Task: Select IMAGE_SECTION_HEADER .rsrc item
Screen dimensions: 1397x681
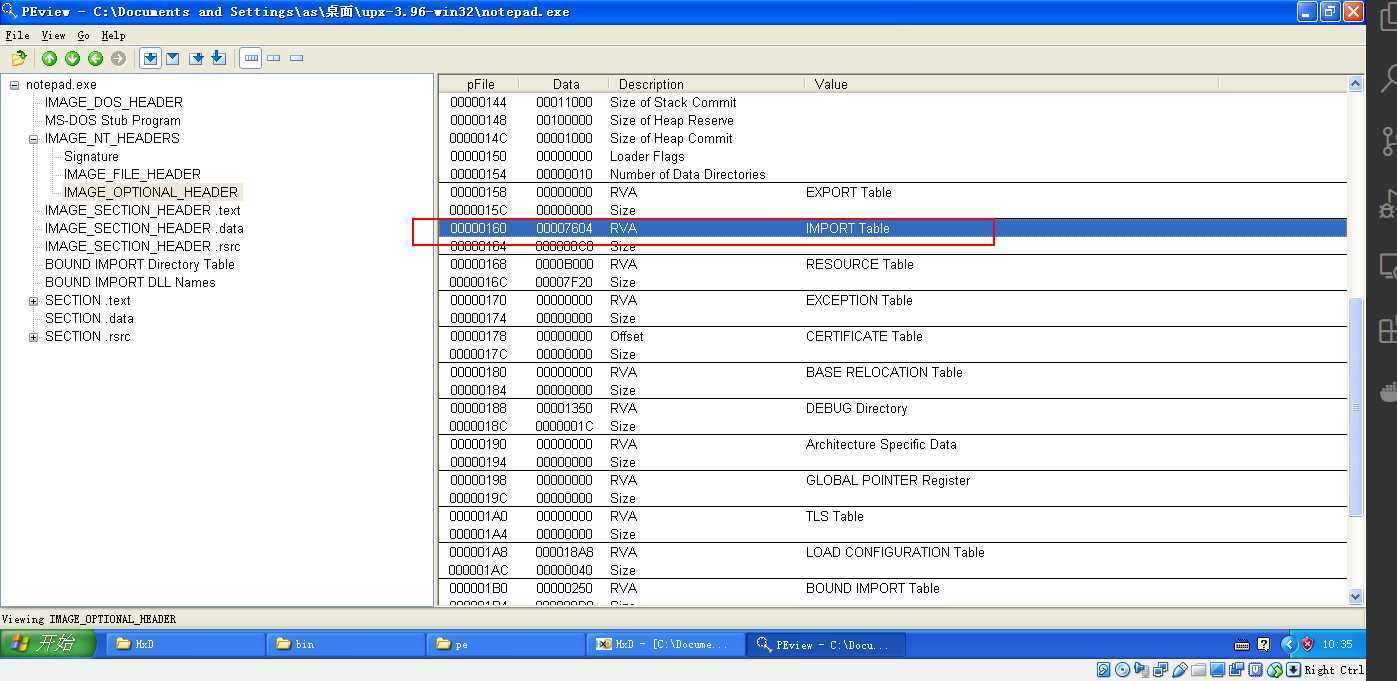Action: (x=143, y=246)
